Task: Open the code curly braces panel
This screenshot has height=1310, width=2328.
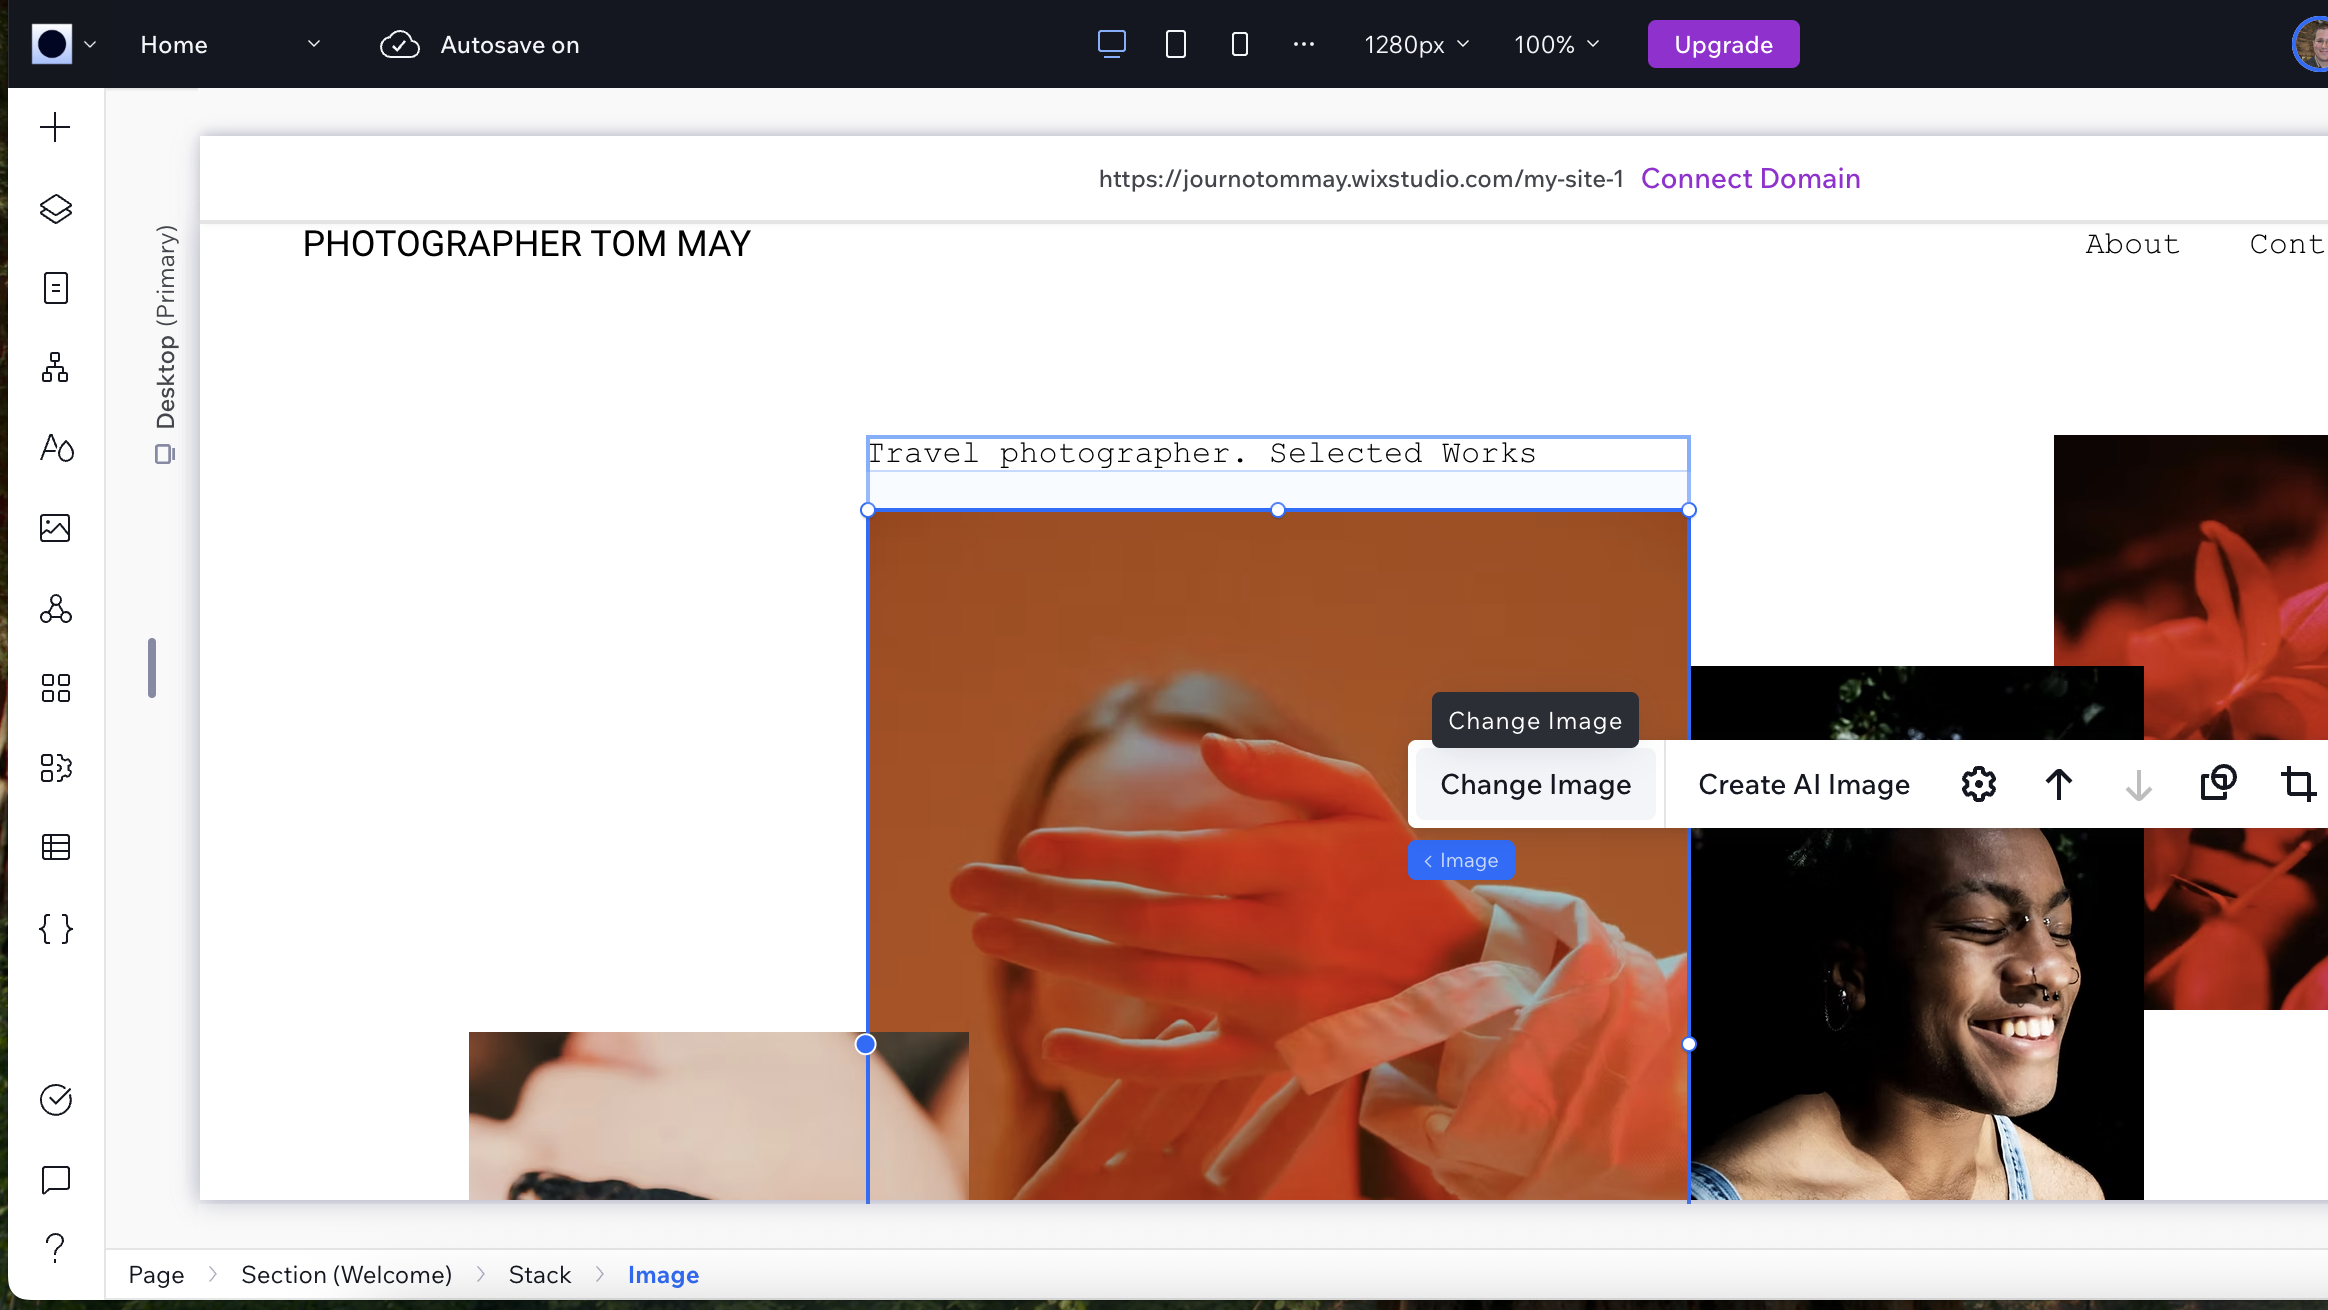Action: click(x=55, y=928)
